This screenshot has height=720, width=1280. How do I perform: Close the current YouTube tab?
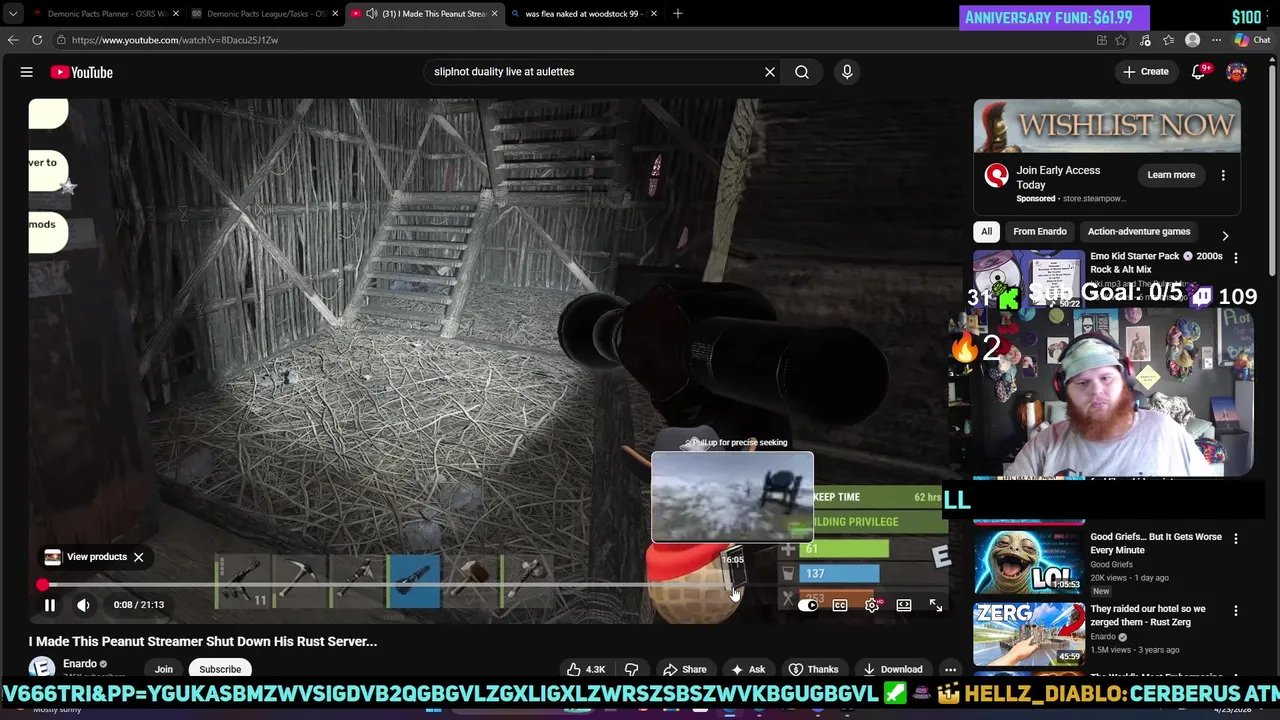[494, 14]
